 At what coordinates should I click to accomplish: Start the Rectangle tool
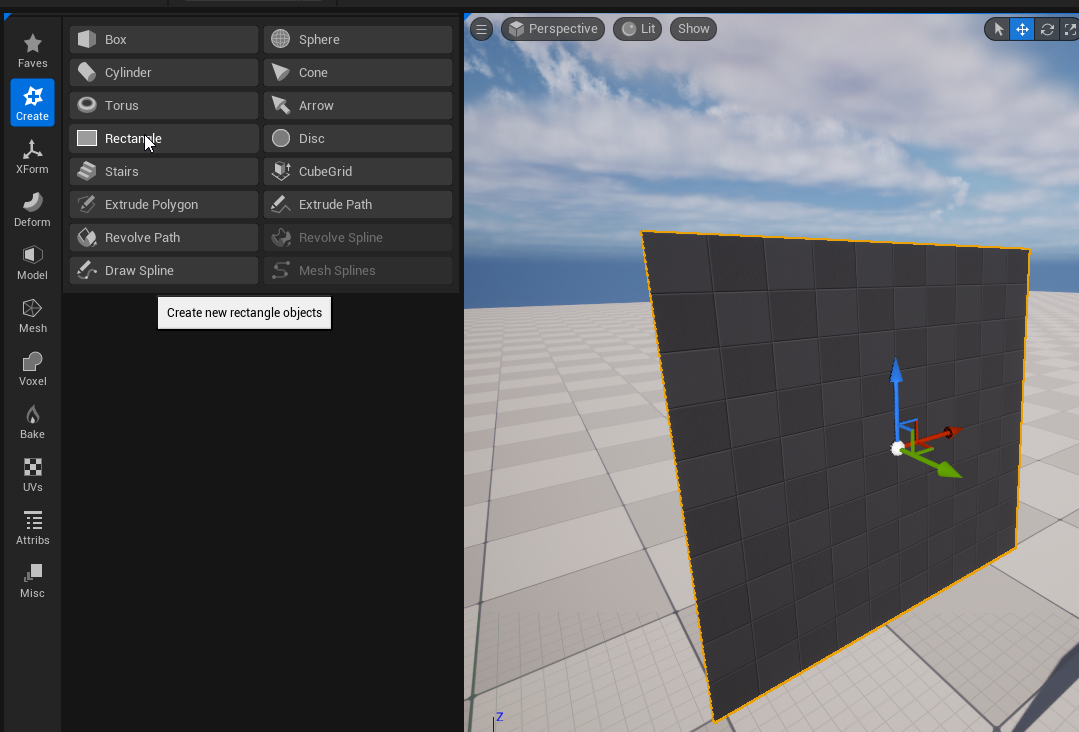164,138
